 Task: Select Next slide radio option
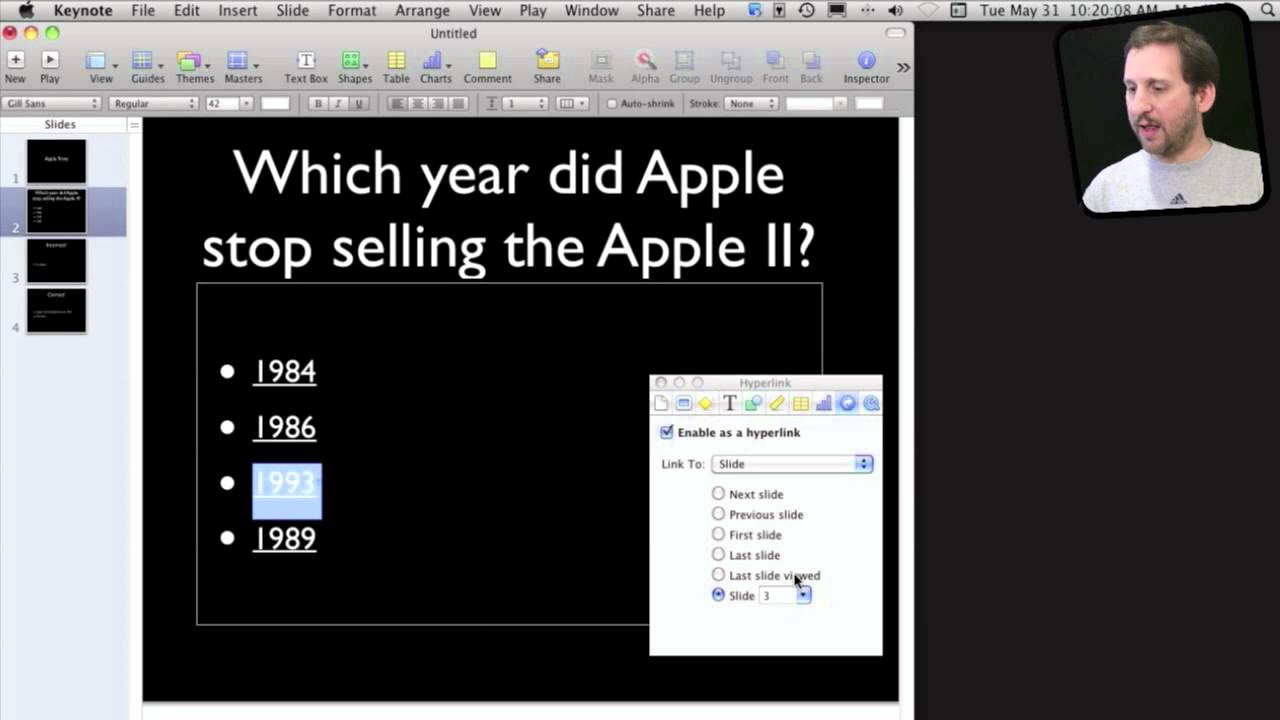(718, 494)
